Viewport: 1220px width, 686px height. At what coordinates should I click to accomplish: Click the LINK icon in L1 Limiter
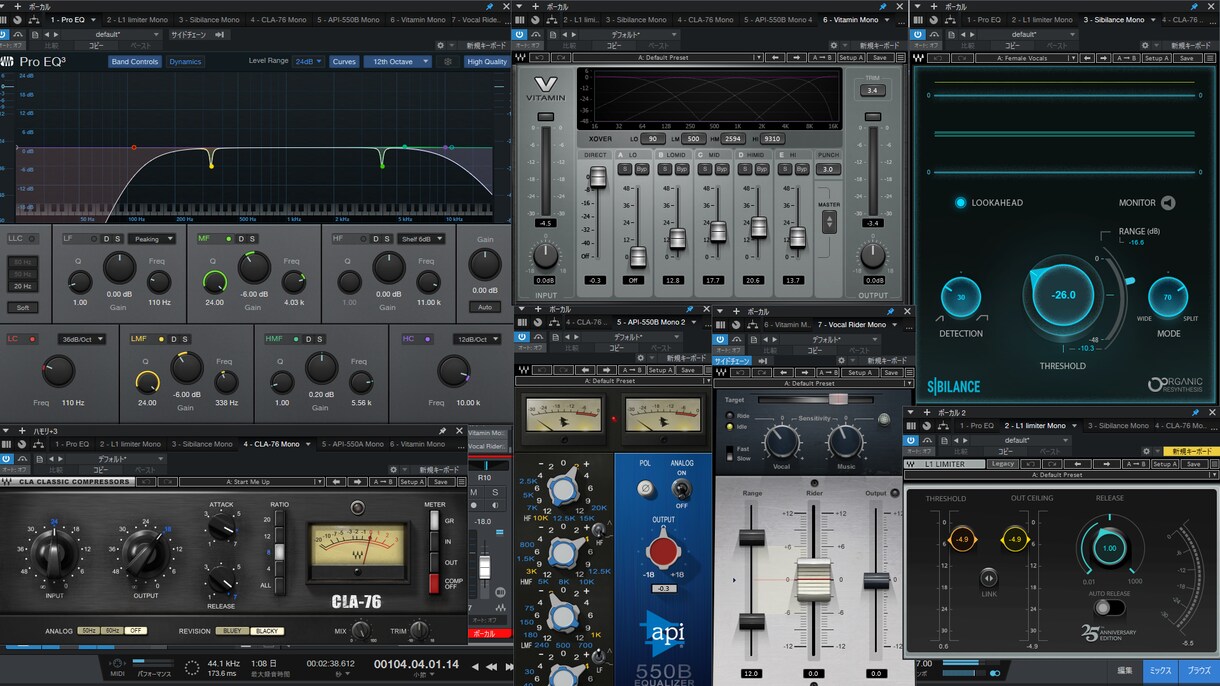[x=988, y=577]
